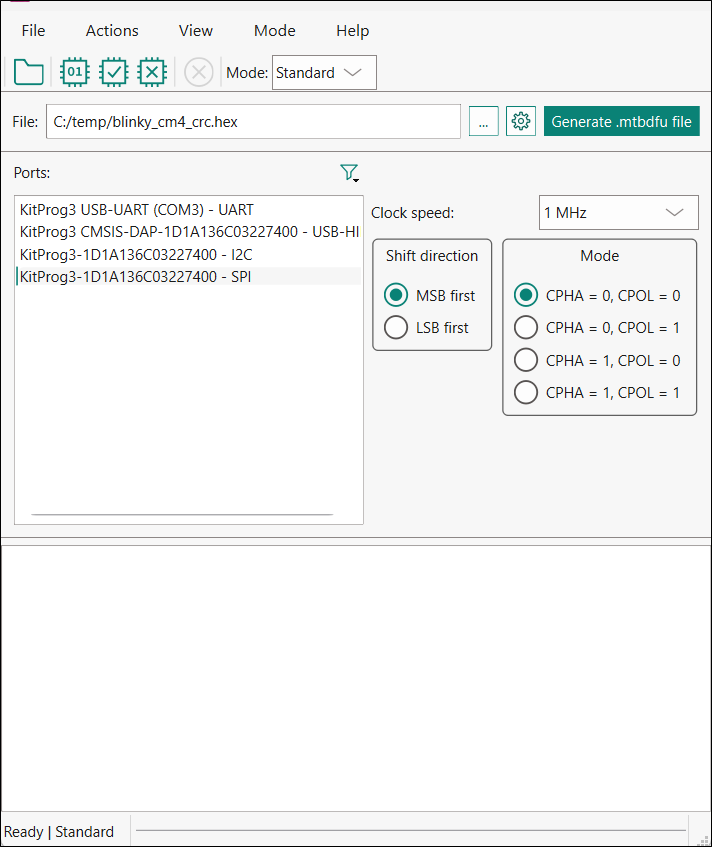The width and height of the screenshot is (712, 847).
Task: Open the File menu
Action: pos(33,31)
